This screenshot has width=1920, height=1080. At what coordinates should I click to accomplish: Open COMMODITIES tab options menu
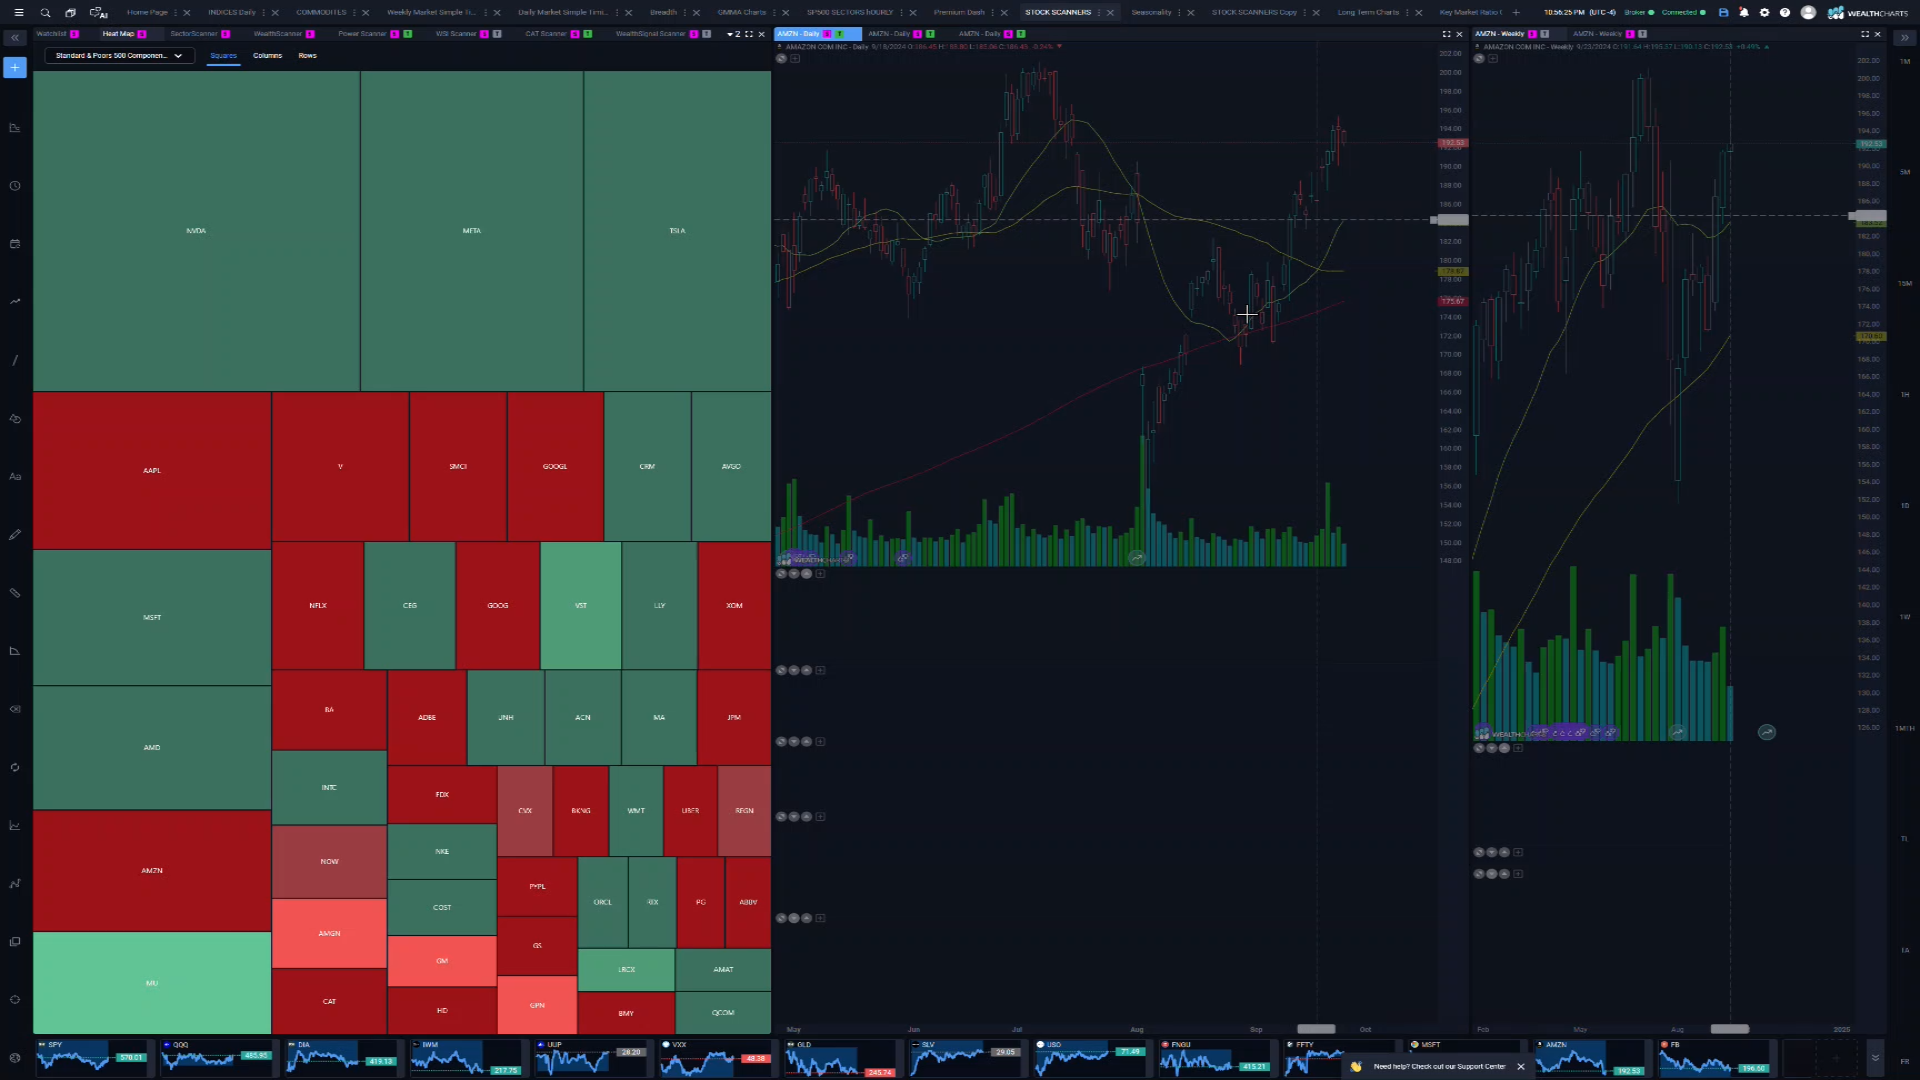(x=354, y=13)
